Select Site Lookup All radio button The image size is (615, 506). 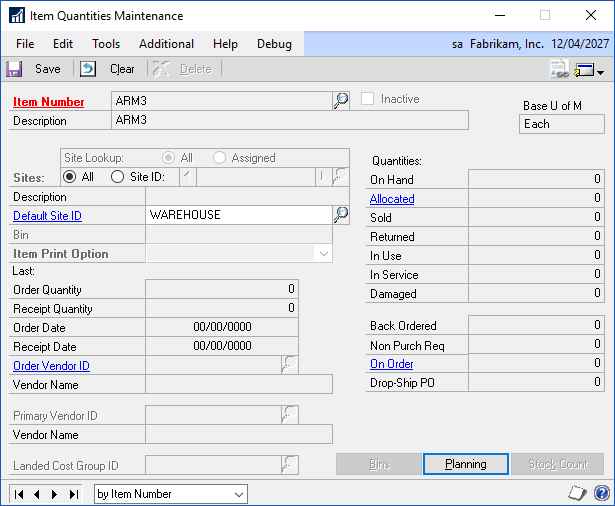[169, 158]
